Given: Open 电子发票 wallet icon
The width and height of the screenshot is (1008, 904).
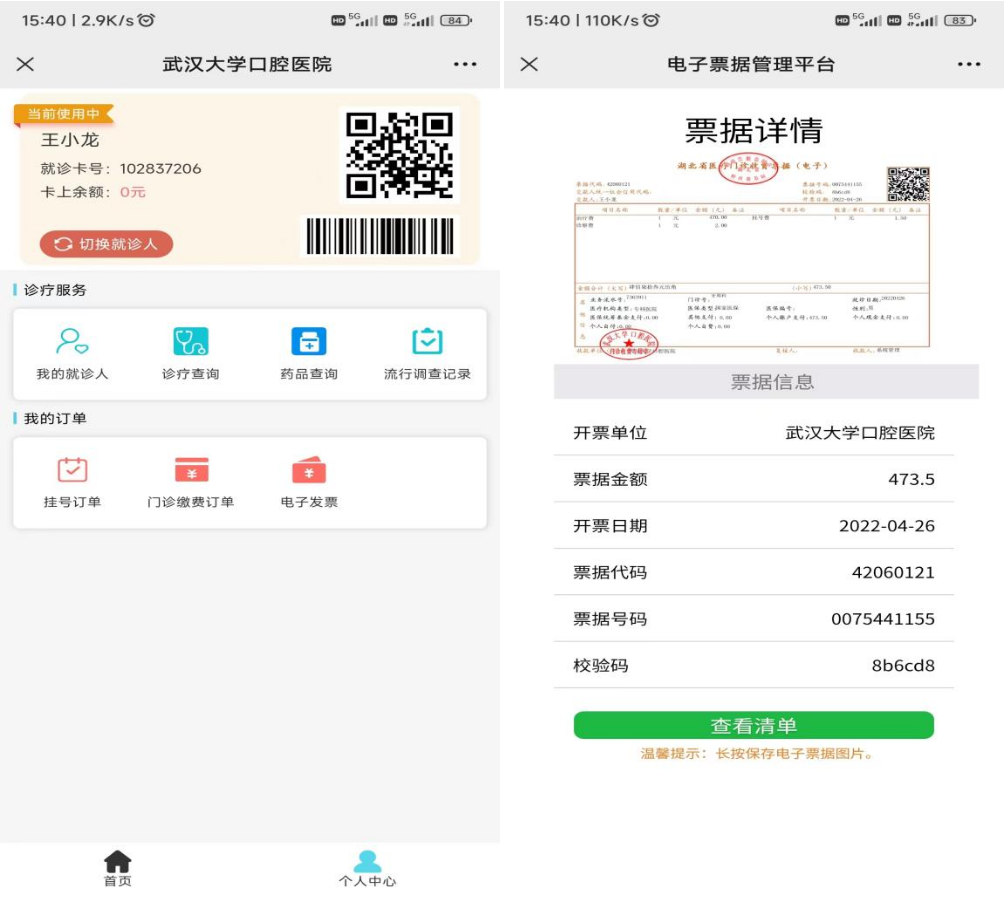Looking at the screenshot, I should pos(309,470).
